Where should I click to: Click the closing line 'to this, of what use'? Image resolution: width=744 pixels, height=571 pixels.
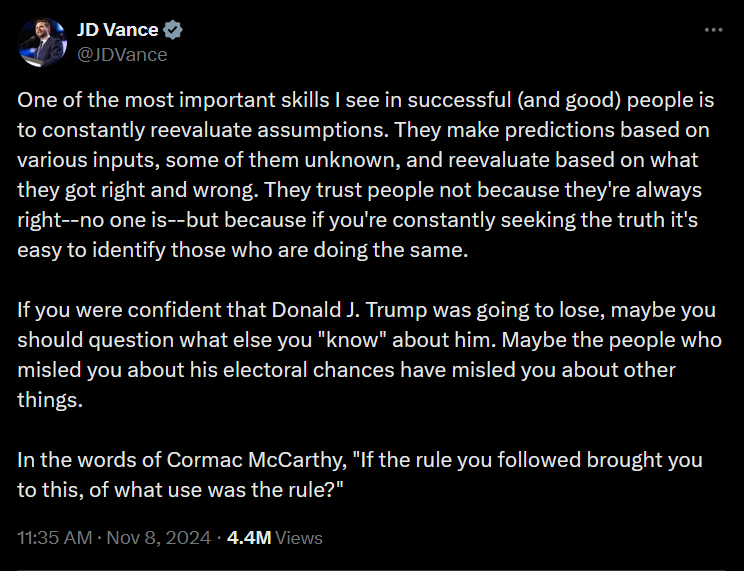click(x=180, y=490)
